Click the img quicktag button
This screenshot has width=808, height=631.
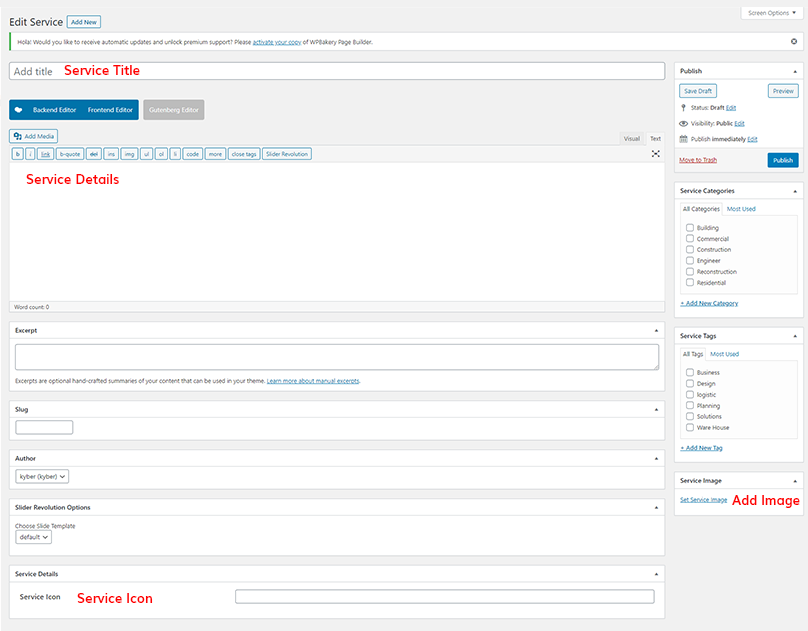point(128,154)
